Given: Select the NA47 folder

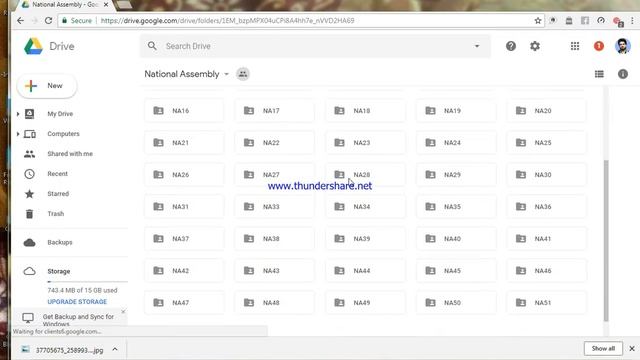Looking at the screenshot, I should pos(184,302).
